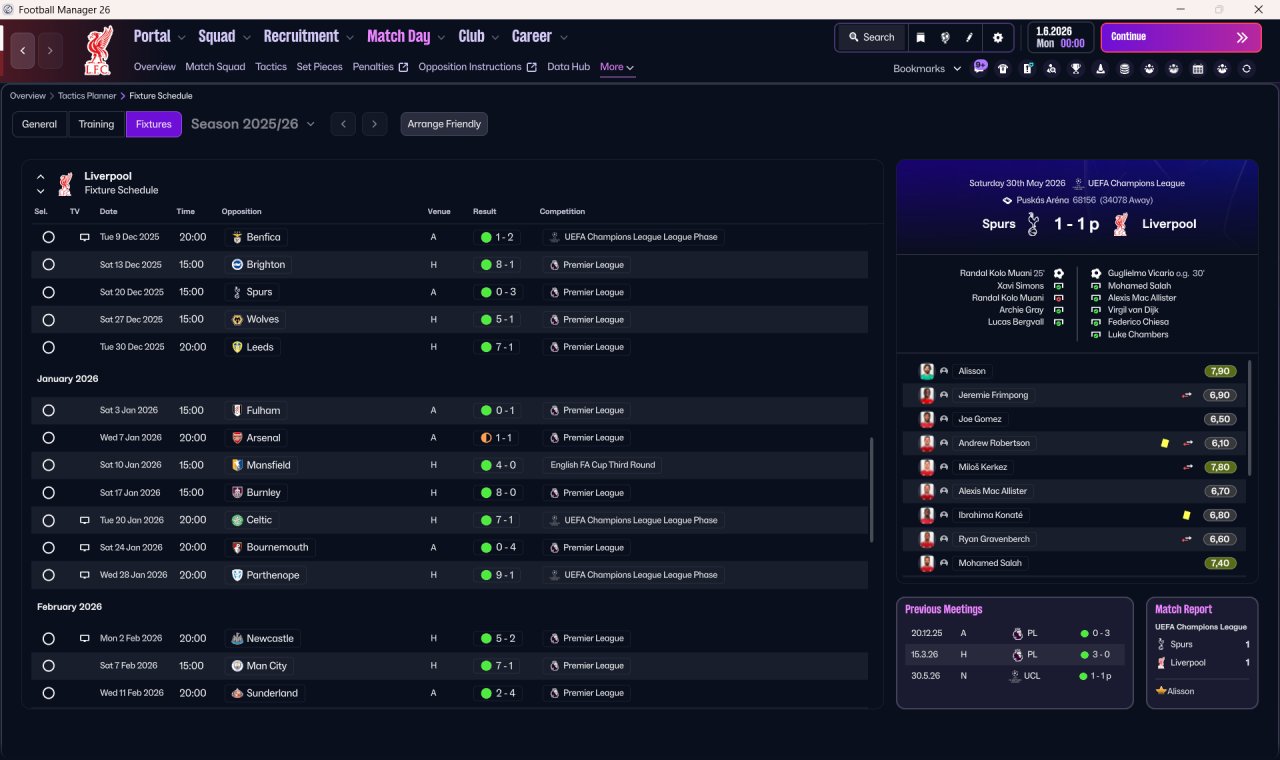This screenshot has height=760, width=1280.
Task: Open the Tactics sub-menu item
Action: coord(271,67)
